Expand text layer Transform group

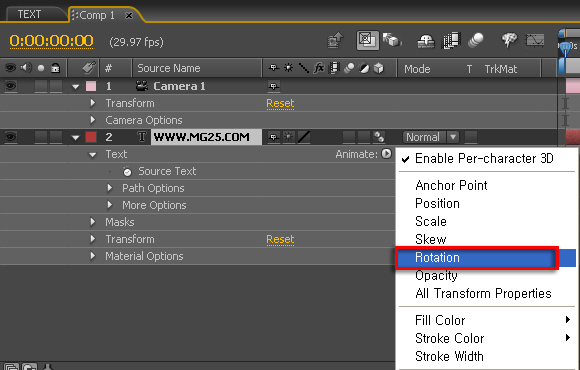click(93, 239)
